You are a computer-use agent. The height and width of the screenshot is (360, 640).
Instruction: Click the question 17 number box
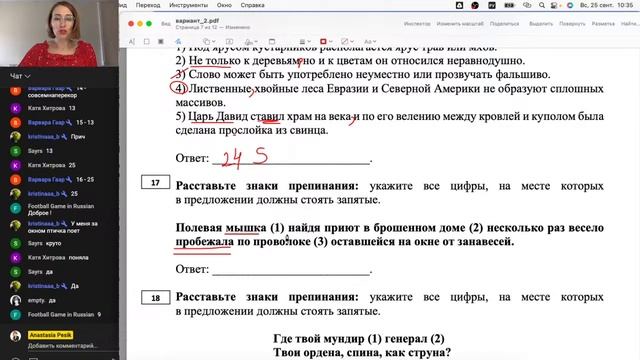pyautogui.click(x=156, y=182)
